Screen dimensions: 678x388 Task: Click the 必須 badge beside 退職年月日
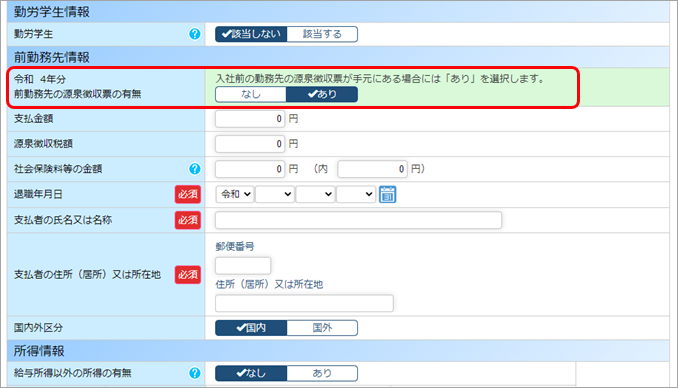188,194
